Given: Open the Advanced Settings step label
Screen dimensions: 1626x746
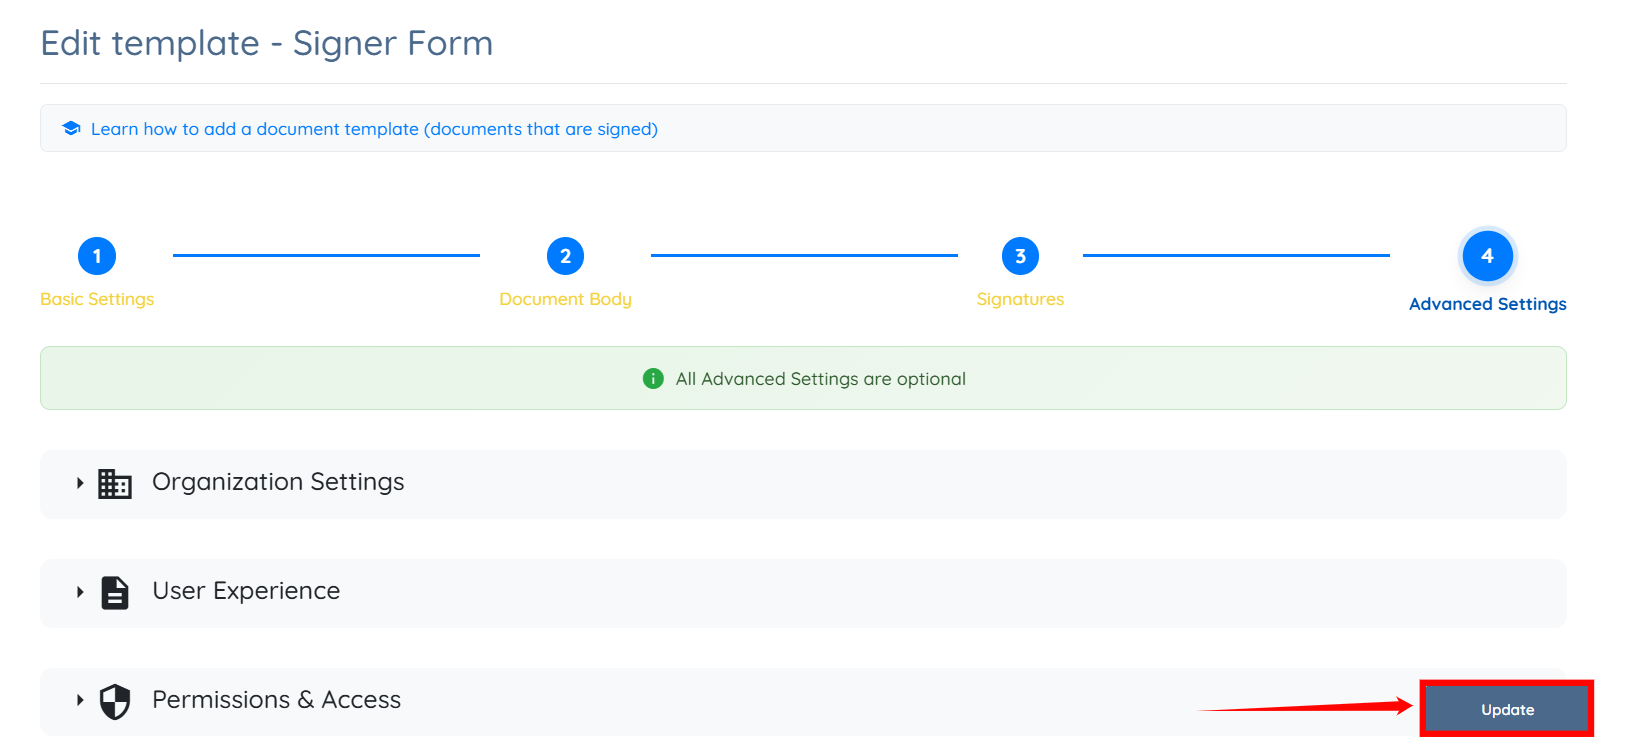Looking at the screenshot, I should [x=1488, y=304].
